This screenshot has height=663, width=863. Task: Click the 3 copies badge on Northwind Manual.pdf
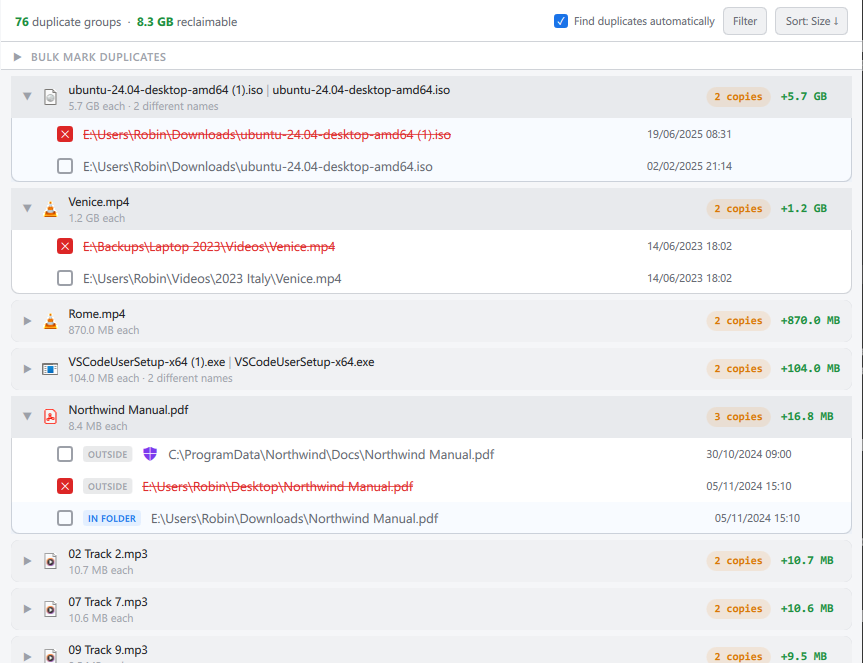tap(738, 417)
